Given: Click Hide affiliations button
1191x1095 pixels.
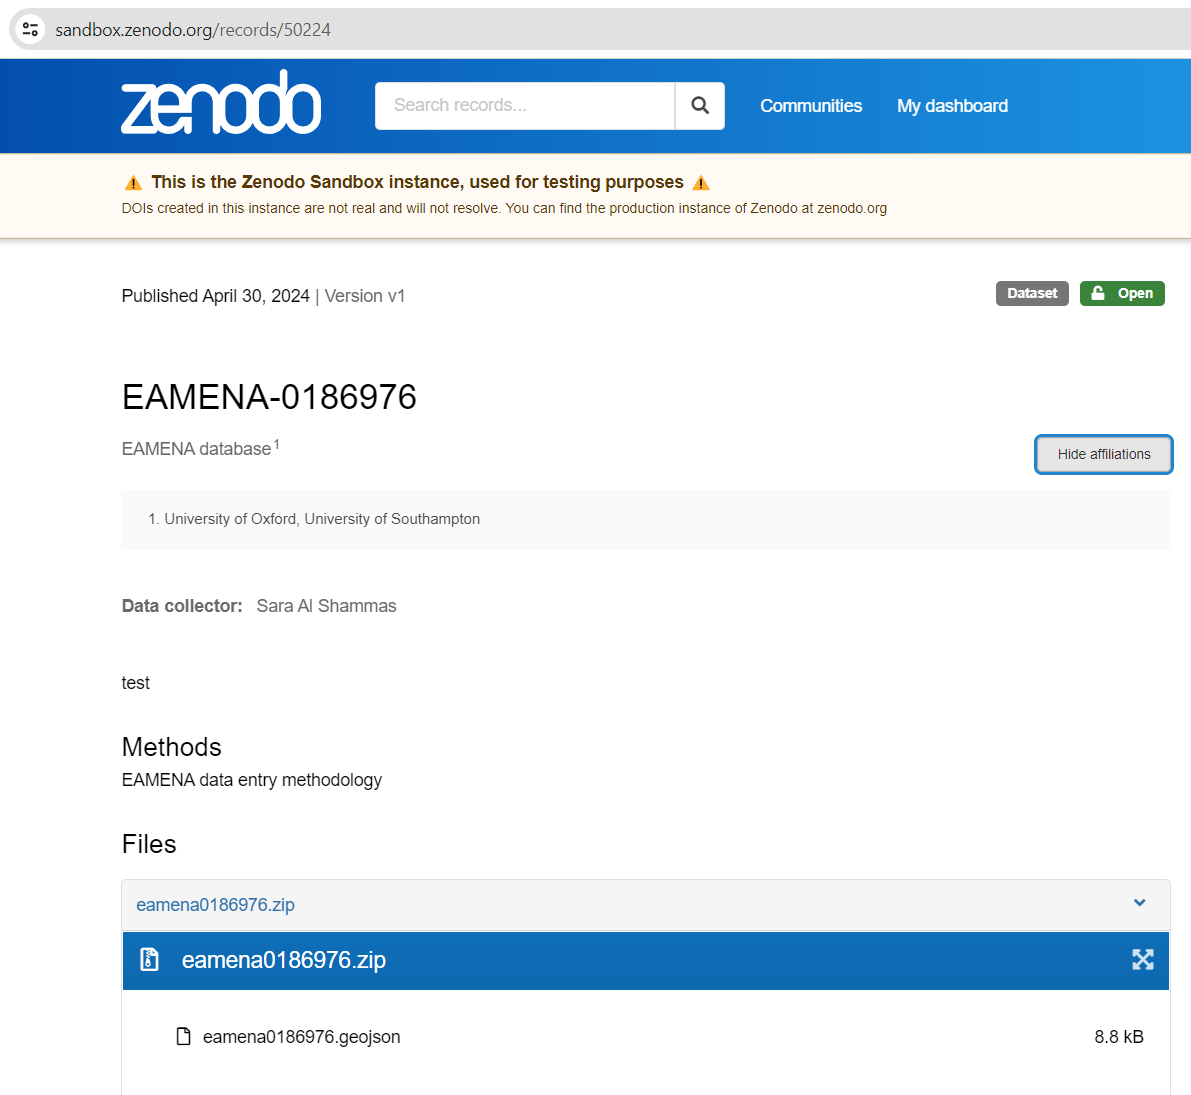Looking at the screenshot, I should [1104, 454].
